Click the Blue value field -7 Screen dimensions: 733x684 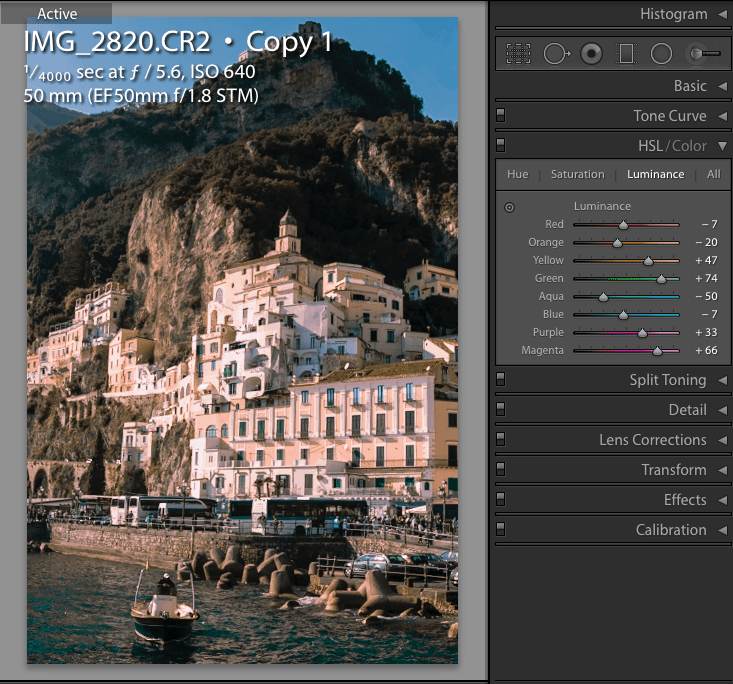point(709,314)
